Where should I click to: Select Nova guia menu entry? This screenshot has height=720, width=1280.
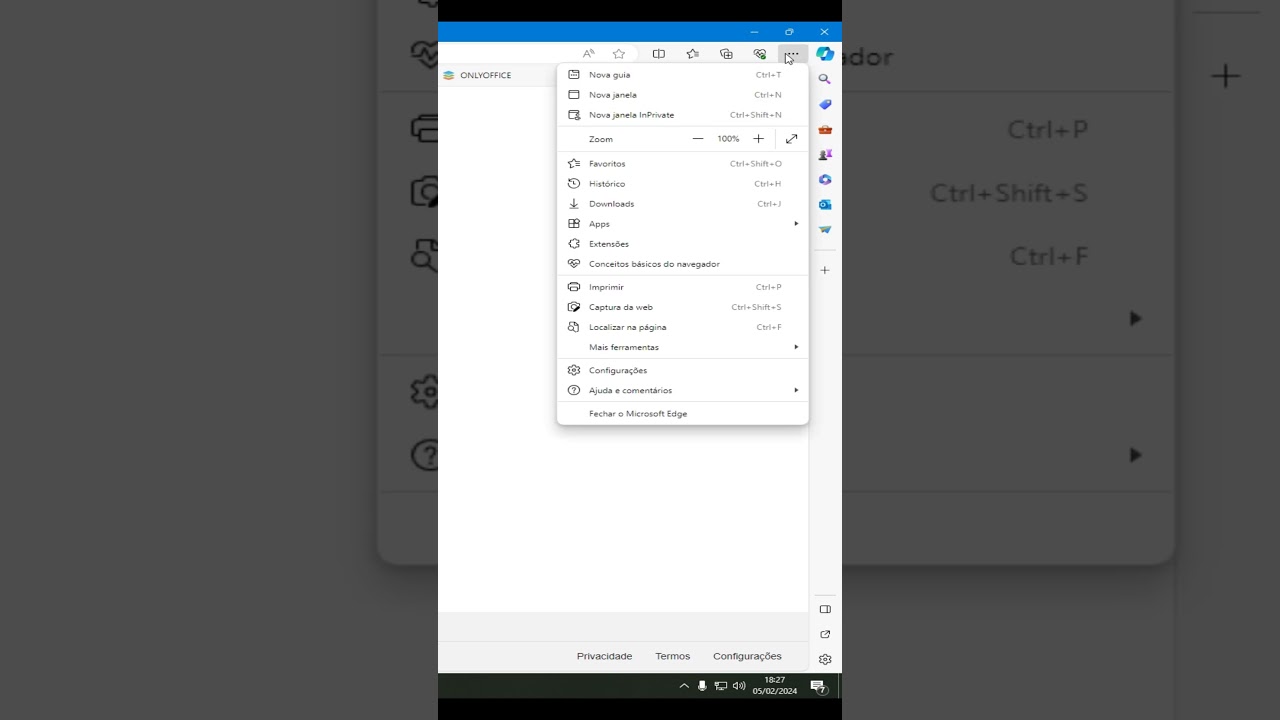point(683,75)
